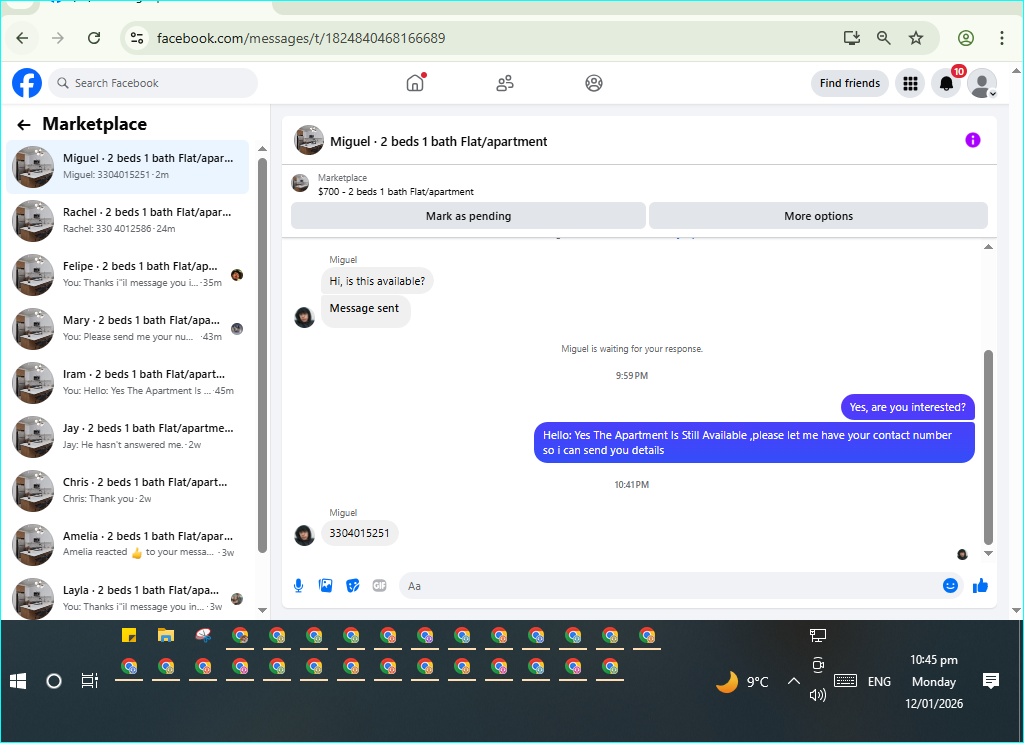Open File Explorer from taskbar
The height and width of the screenshot is (743, 1024).
166,635
